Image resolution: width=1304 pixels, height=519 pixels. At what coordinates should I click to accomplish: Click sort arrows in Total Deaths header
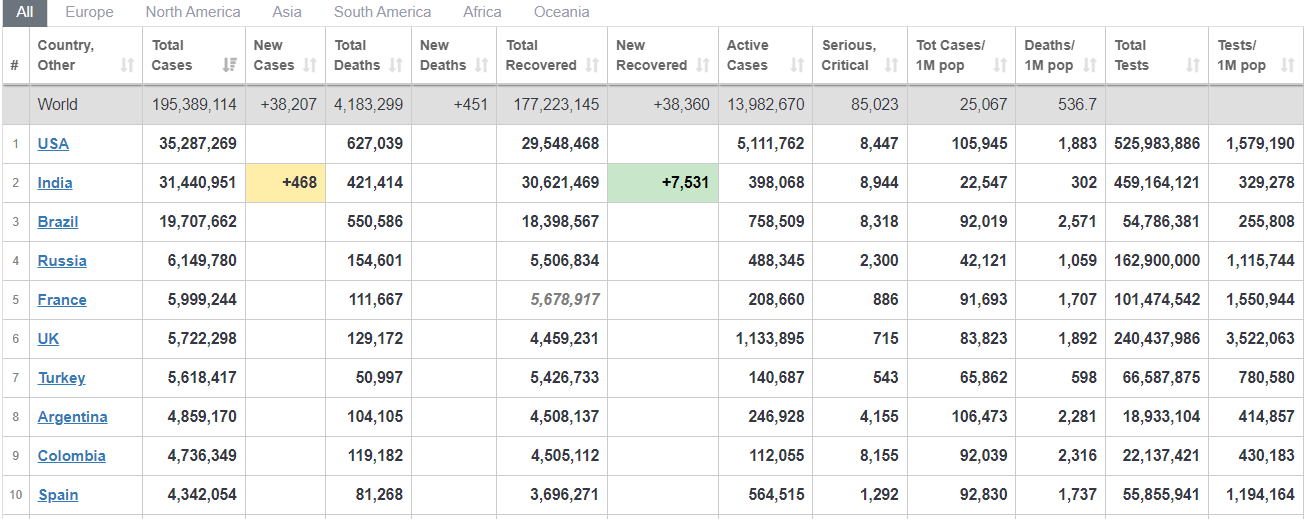pyautogui.click(x=396, y=65)
